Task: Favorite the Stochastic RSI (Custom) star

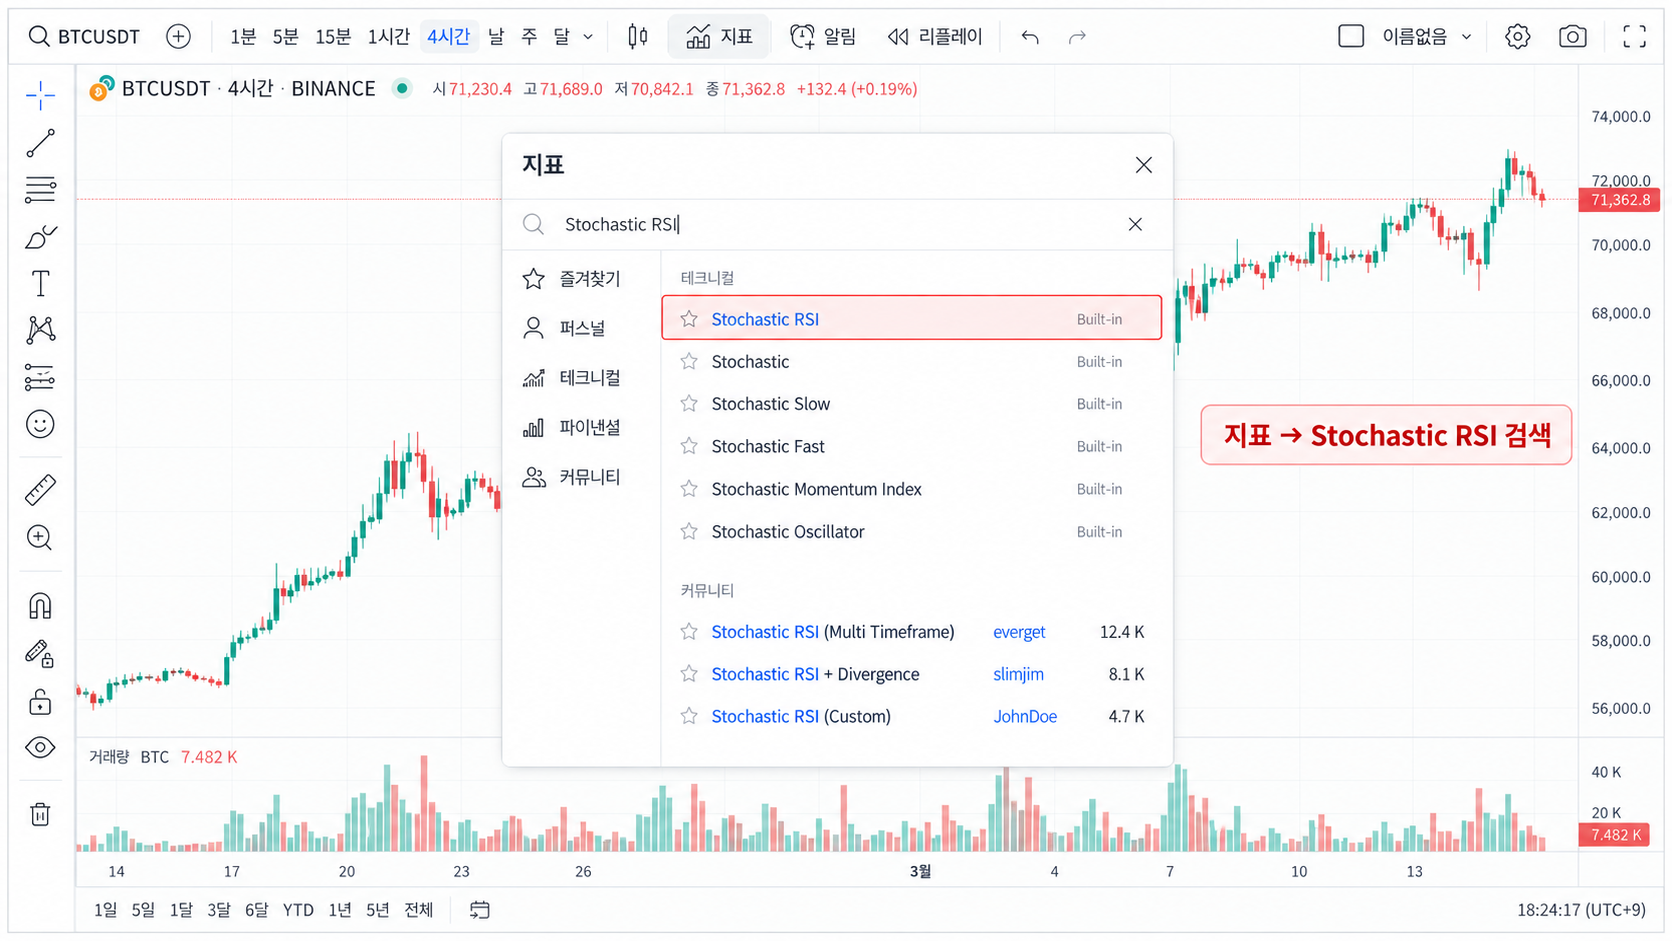Action: [689, 716]
